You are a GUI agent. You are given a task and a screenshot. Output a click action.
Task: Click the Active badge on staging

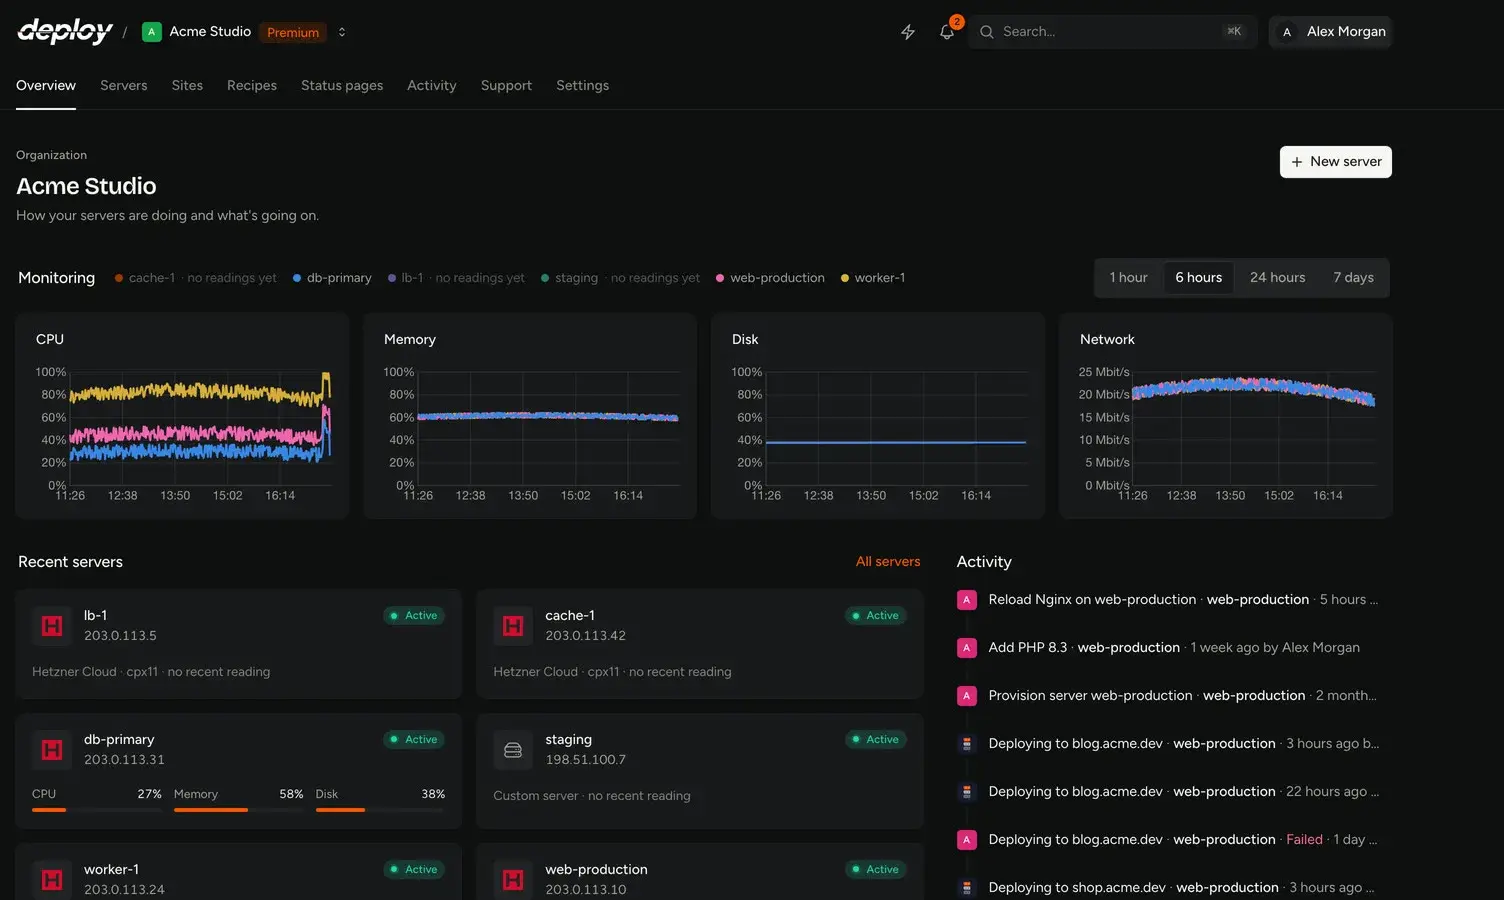[x=876, y=740]
